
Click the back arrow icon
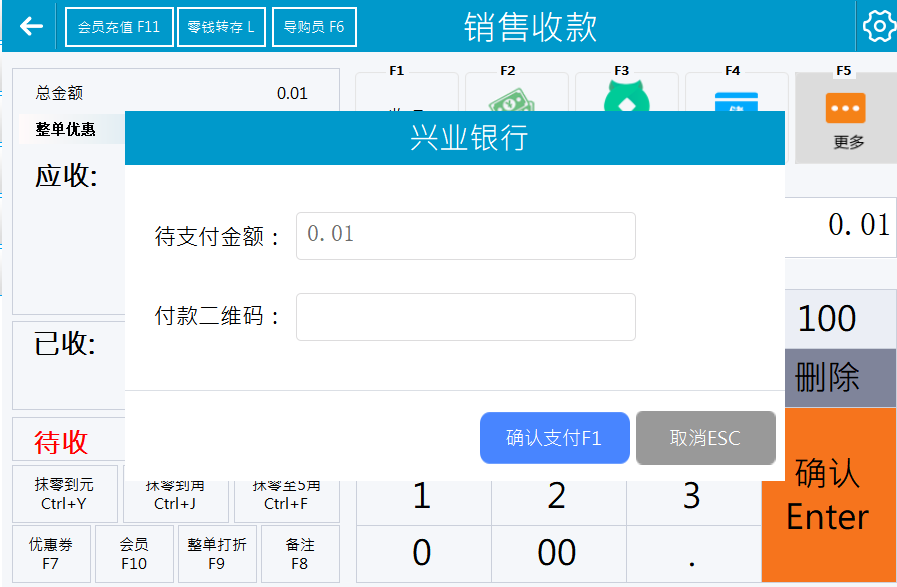pos(32,27)
